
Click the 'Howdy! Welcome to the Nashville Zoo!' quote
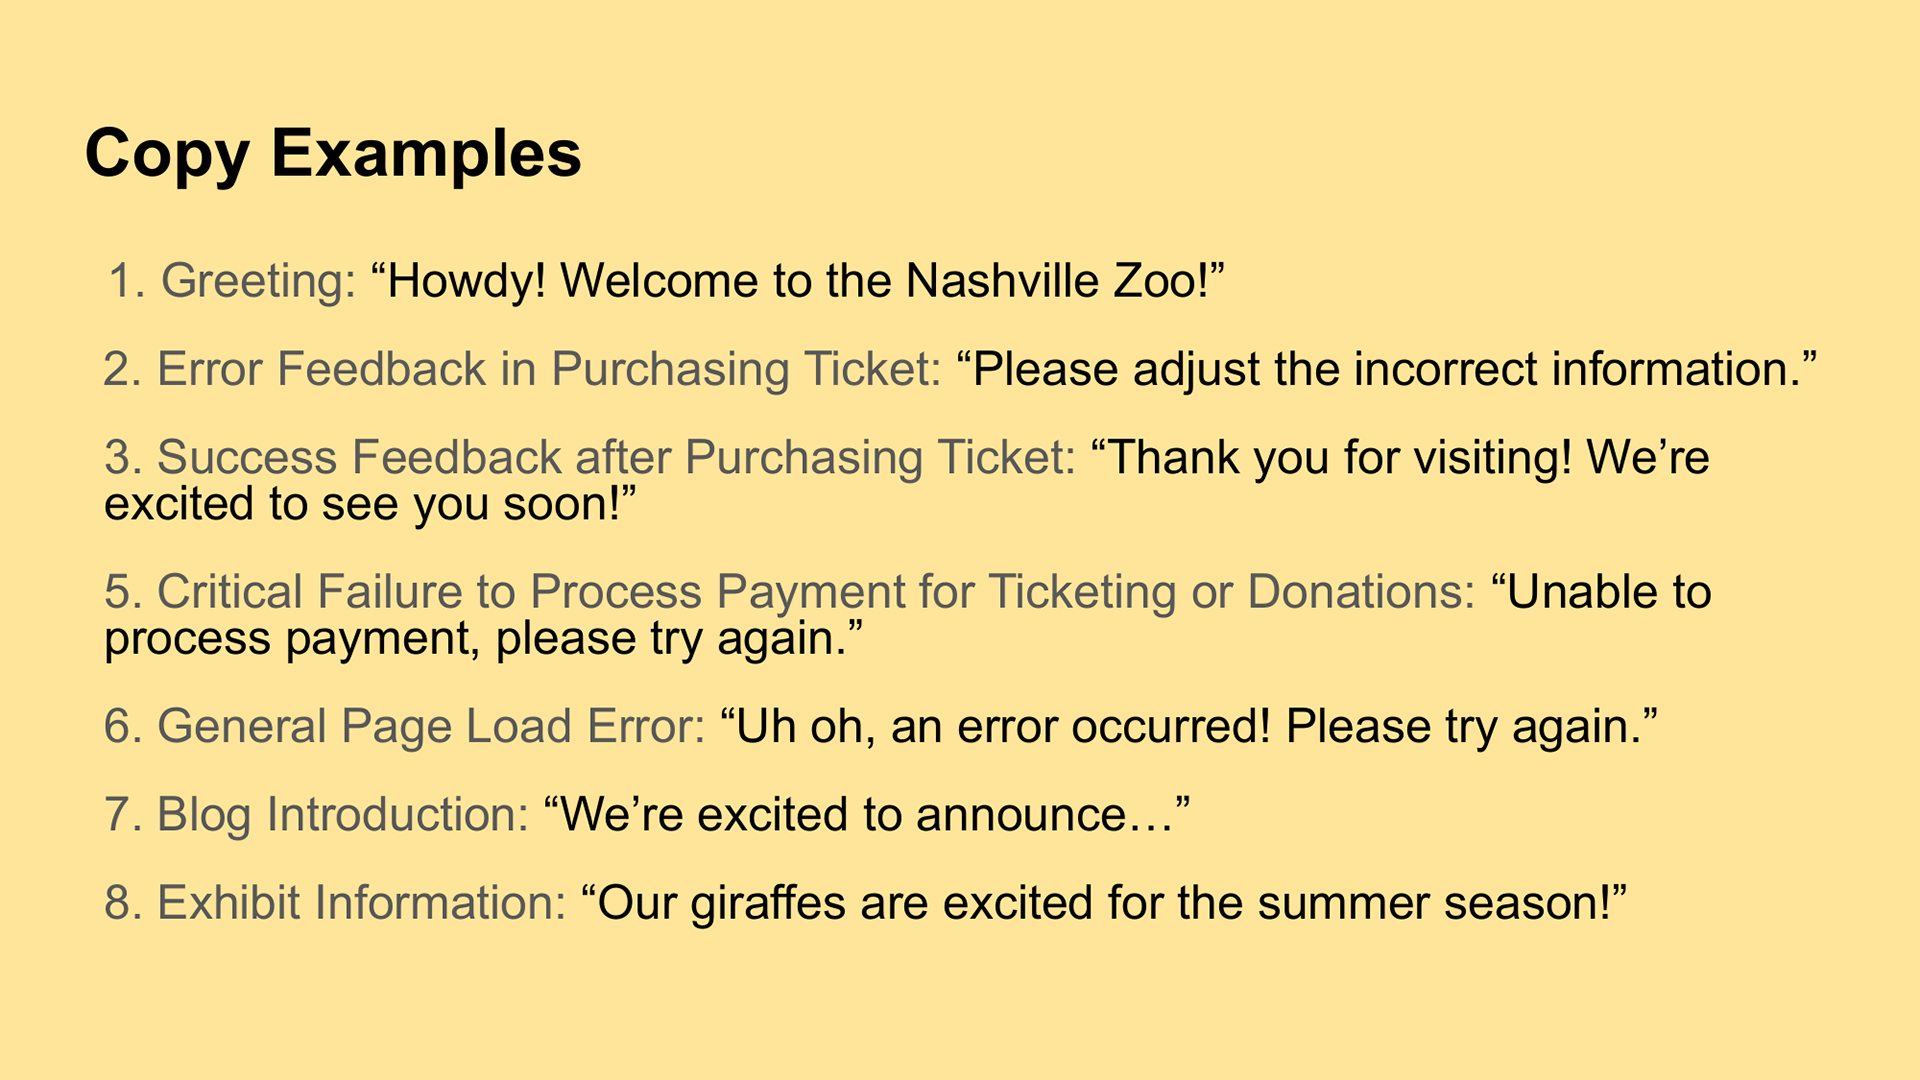pos(797,280)
